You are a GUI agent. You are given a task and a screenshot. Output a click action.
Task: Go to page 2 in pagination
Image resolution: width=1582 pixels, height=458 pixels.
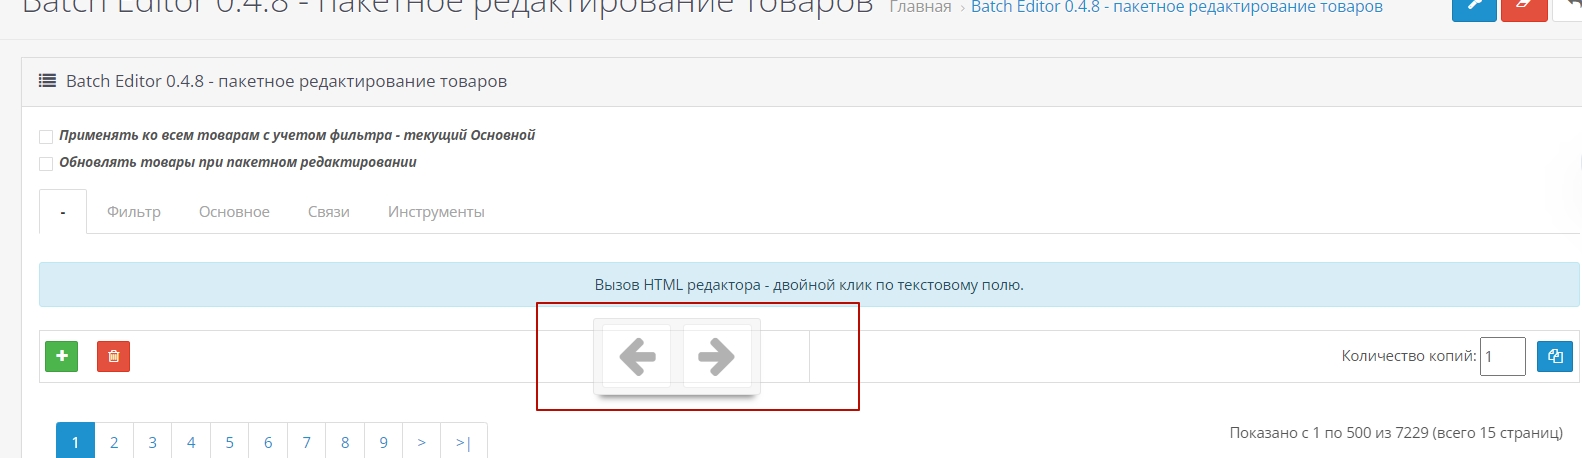(114, 442)
